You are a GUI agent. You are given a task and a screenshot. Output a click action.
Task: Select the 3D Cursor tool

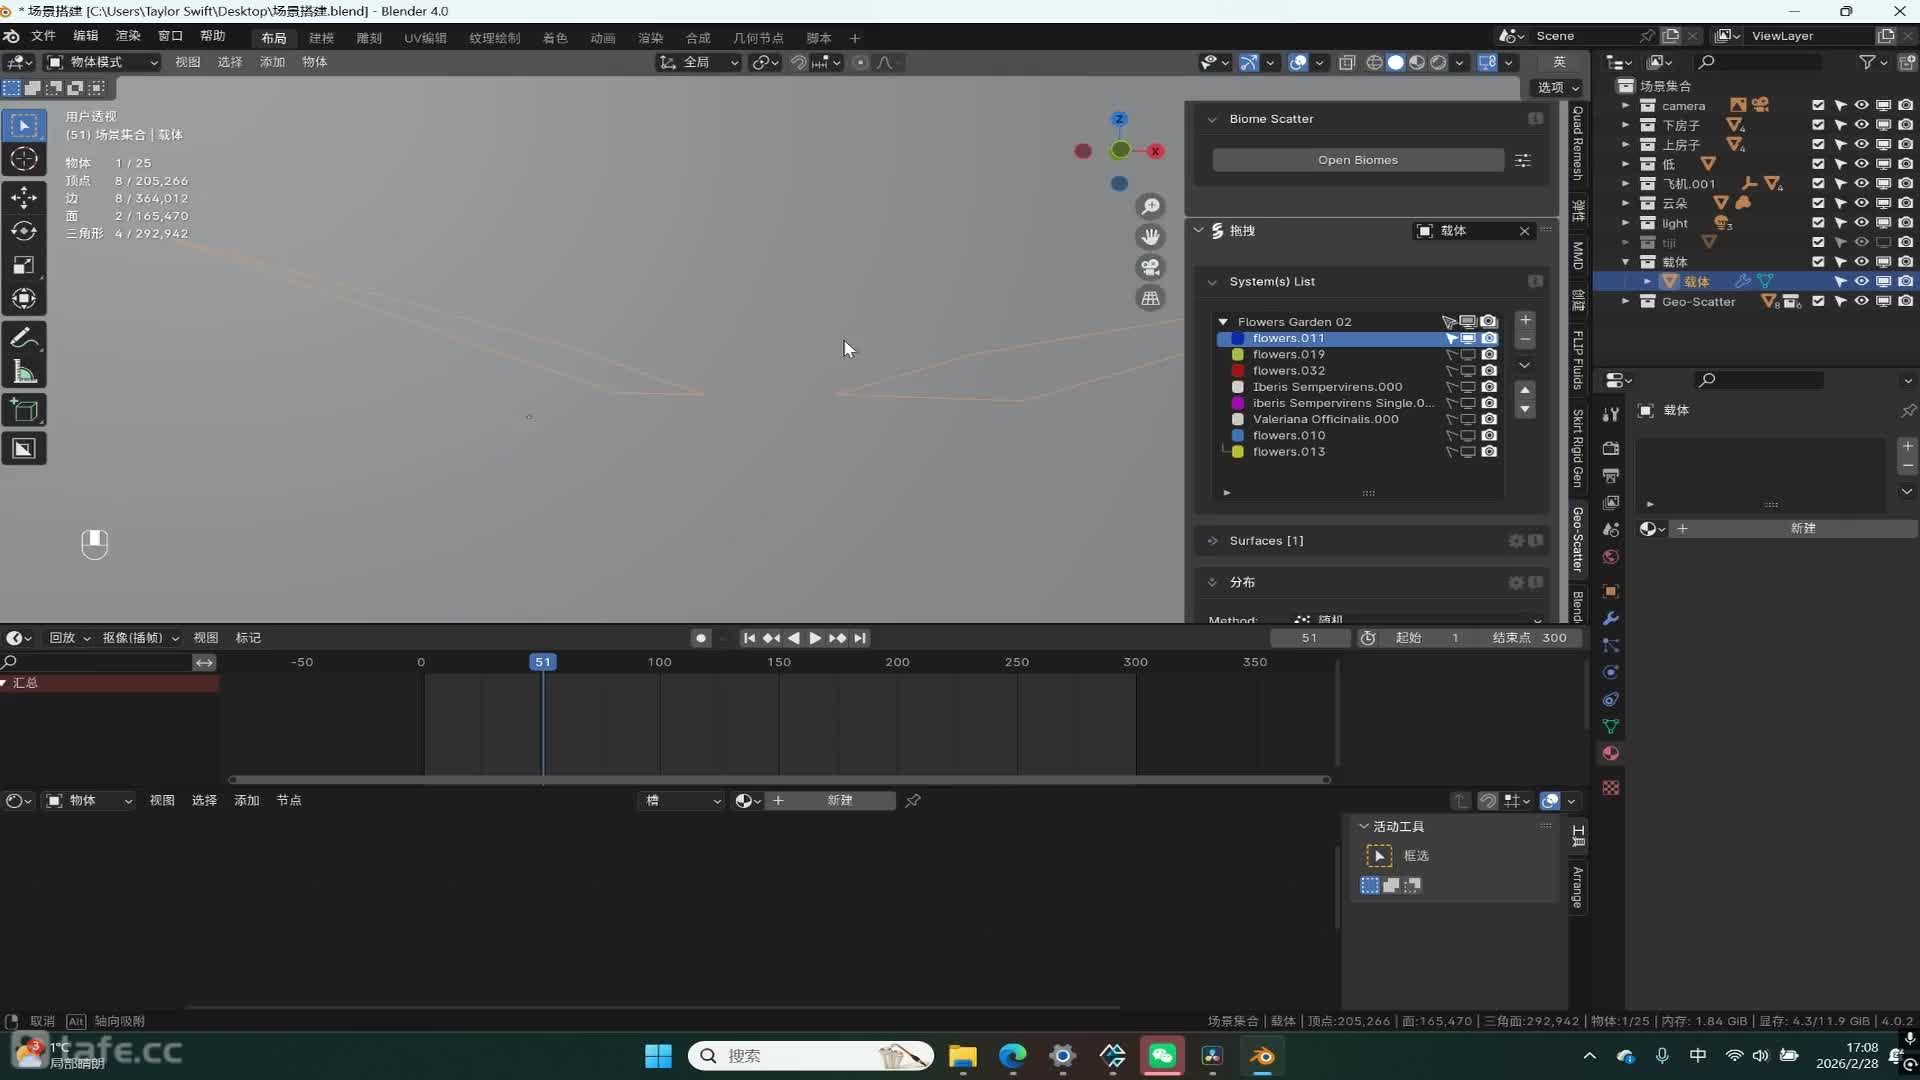[x=24, y=159]
